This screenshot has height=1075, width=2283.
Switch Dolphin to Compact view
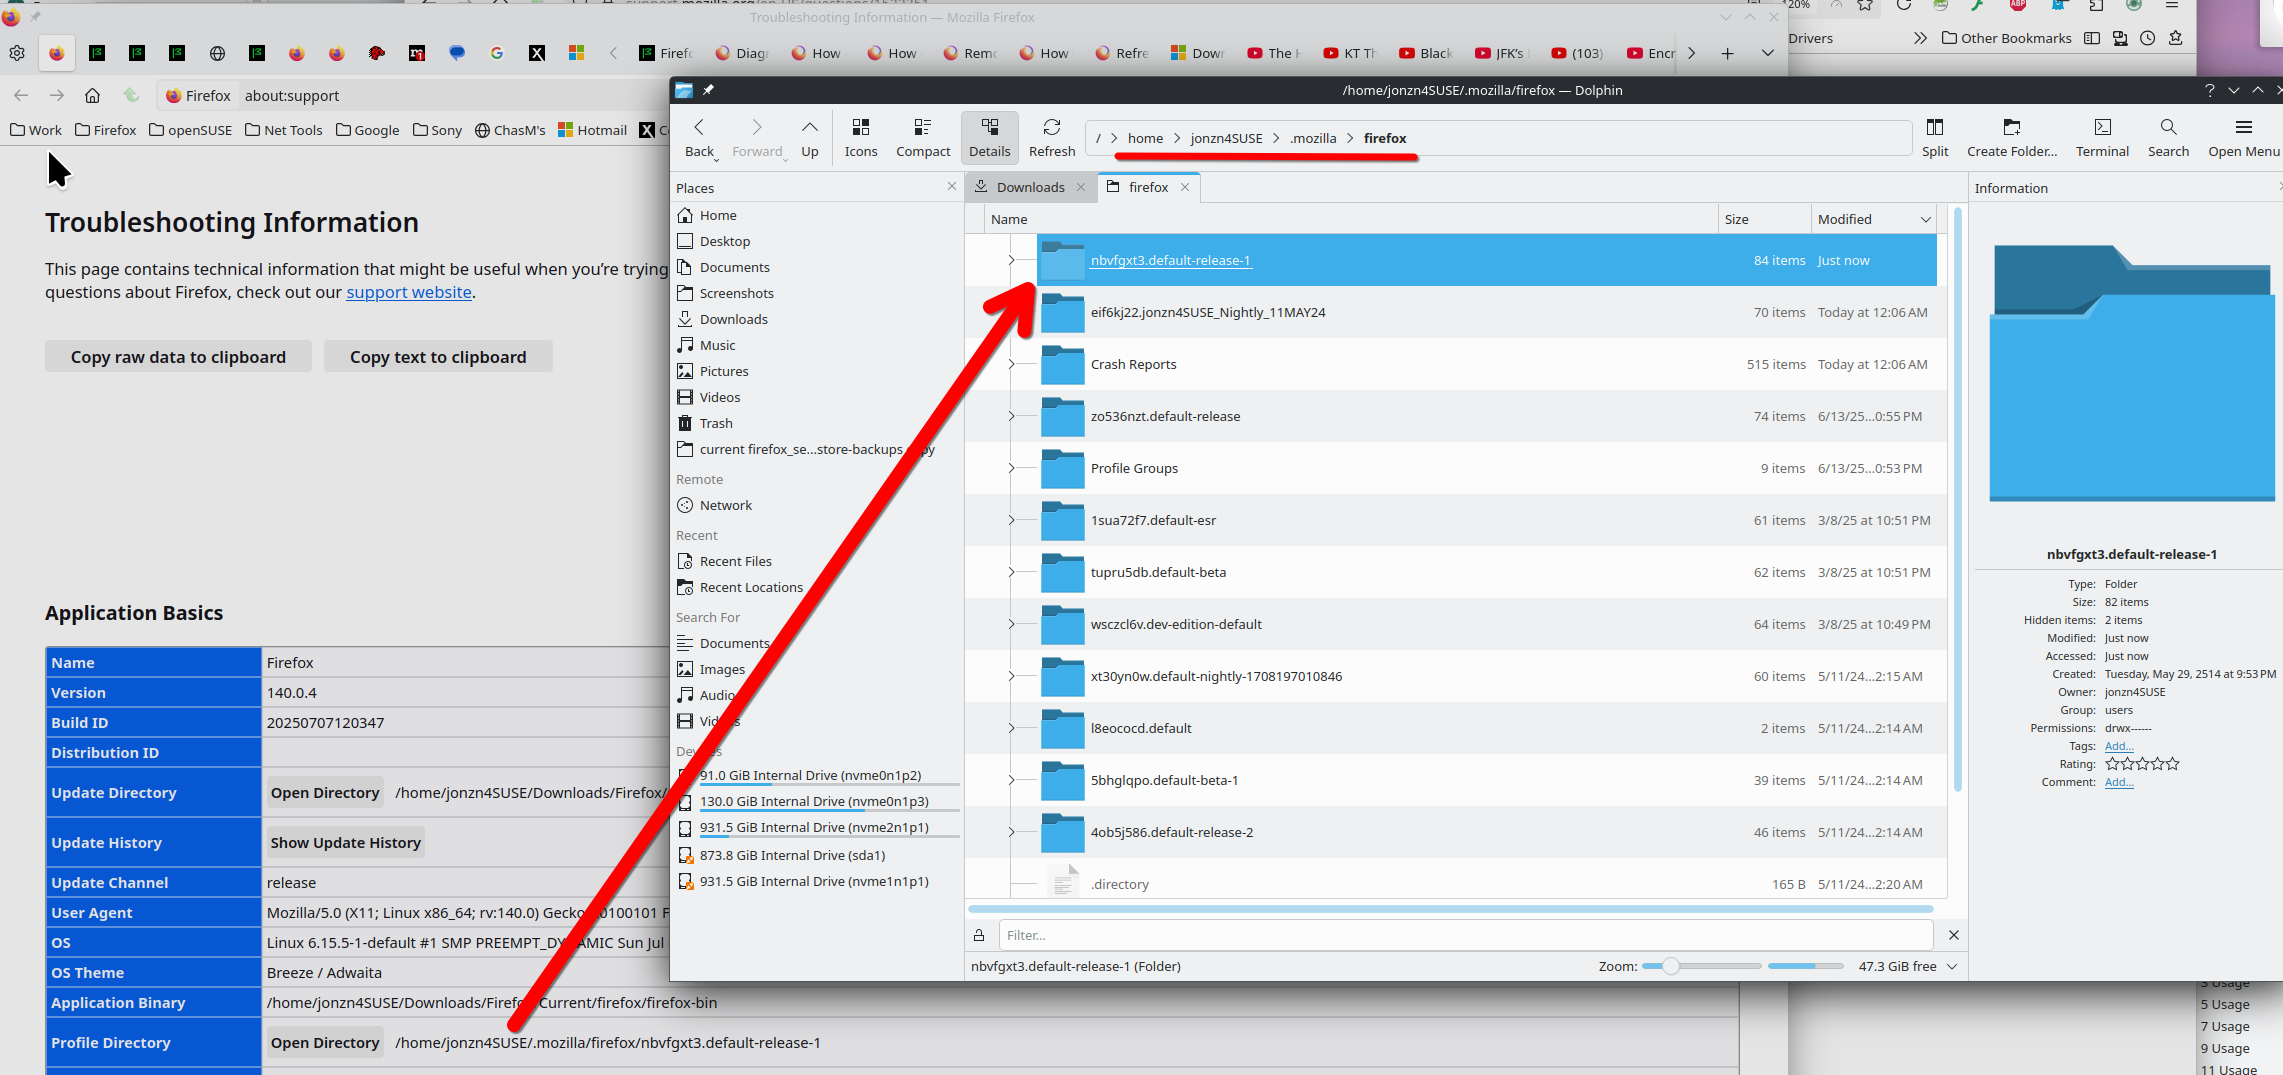click(x=923, y=138)
